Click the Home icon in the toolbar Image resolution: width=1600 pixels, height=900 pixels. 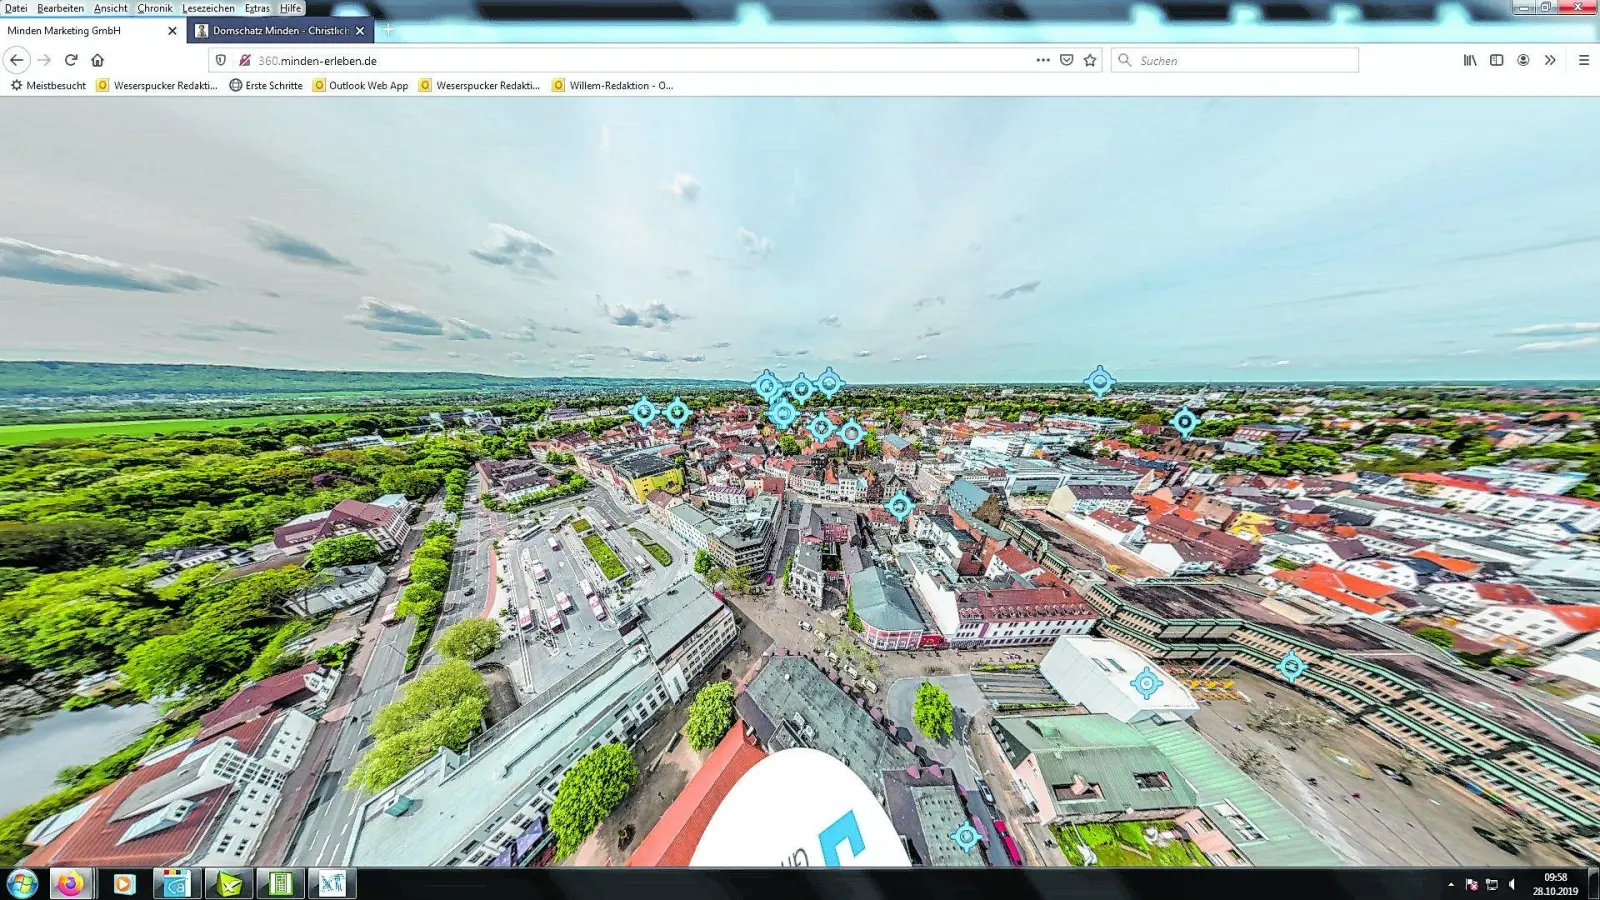coord(98,60)
